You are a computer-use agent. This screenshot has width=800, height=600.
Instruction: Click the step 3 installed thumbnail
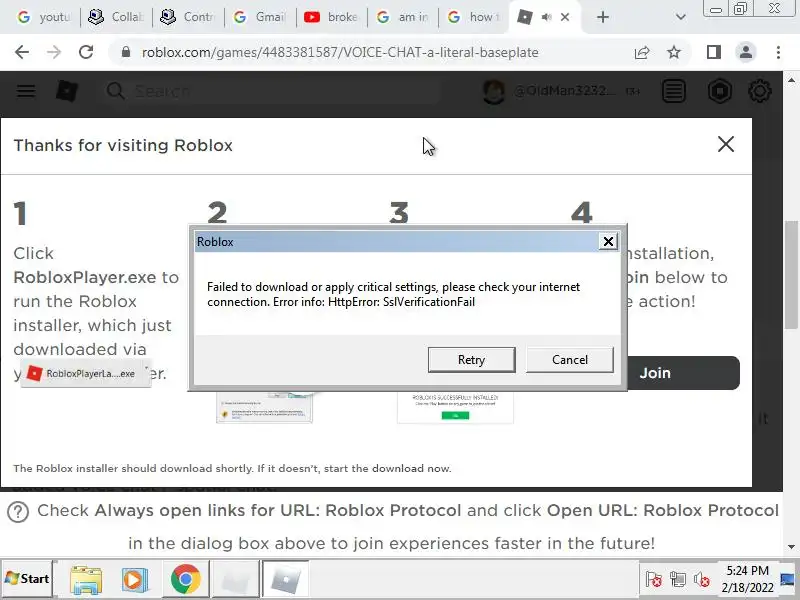(455, 407)
